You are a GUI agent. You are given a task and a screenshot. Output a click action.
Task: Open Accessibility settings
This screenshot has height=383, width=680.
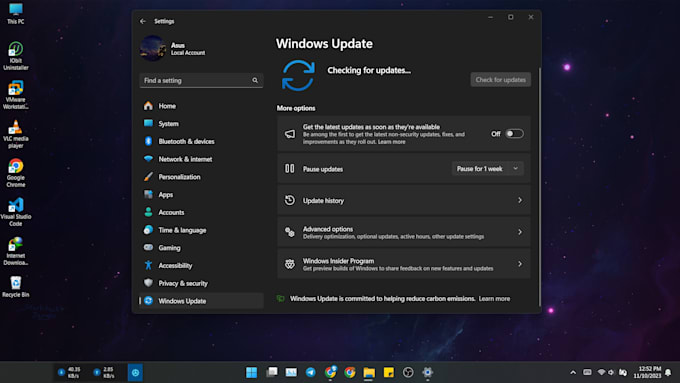tap(202, 265)
